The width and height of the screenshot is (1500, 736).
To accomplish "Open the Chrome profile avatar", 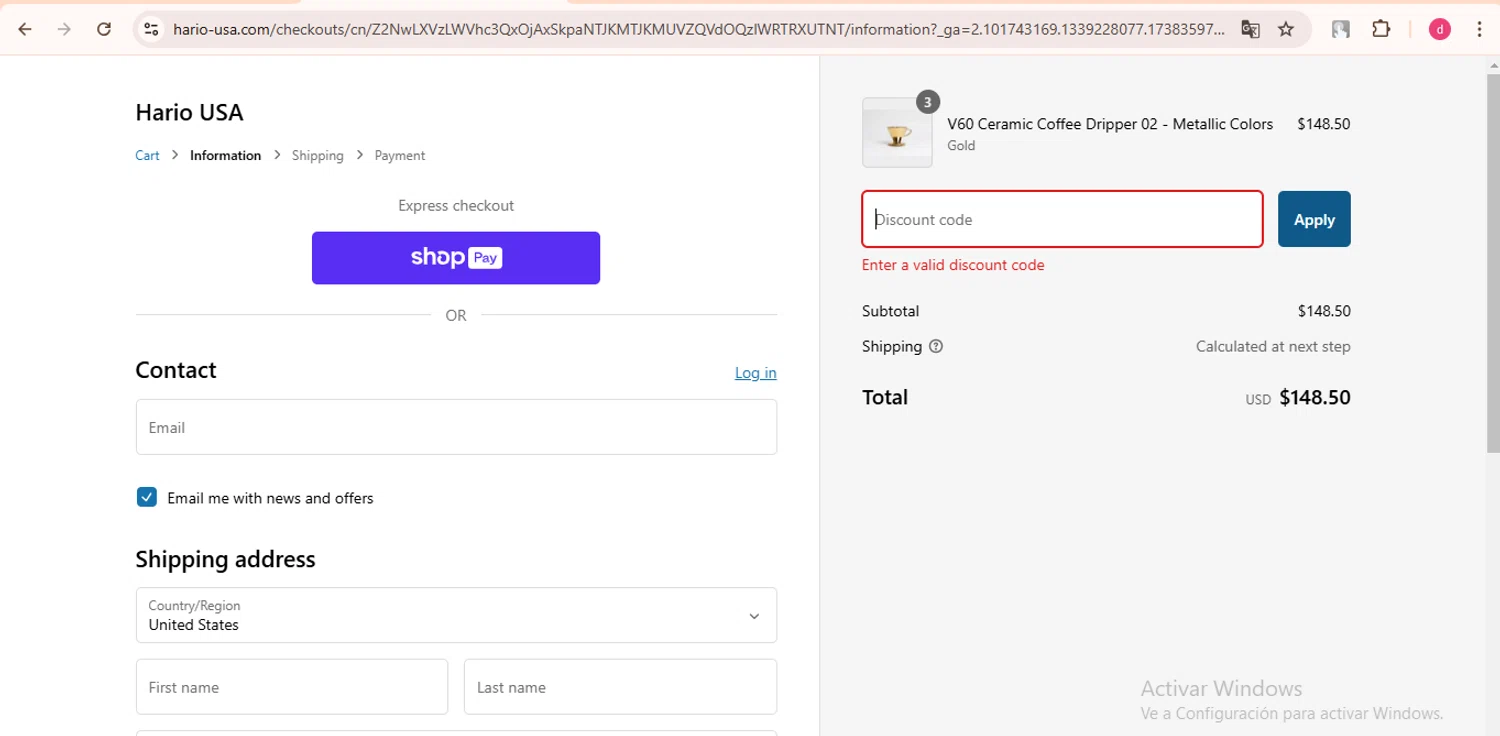I will (1439, 29).
